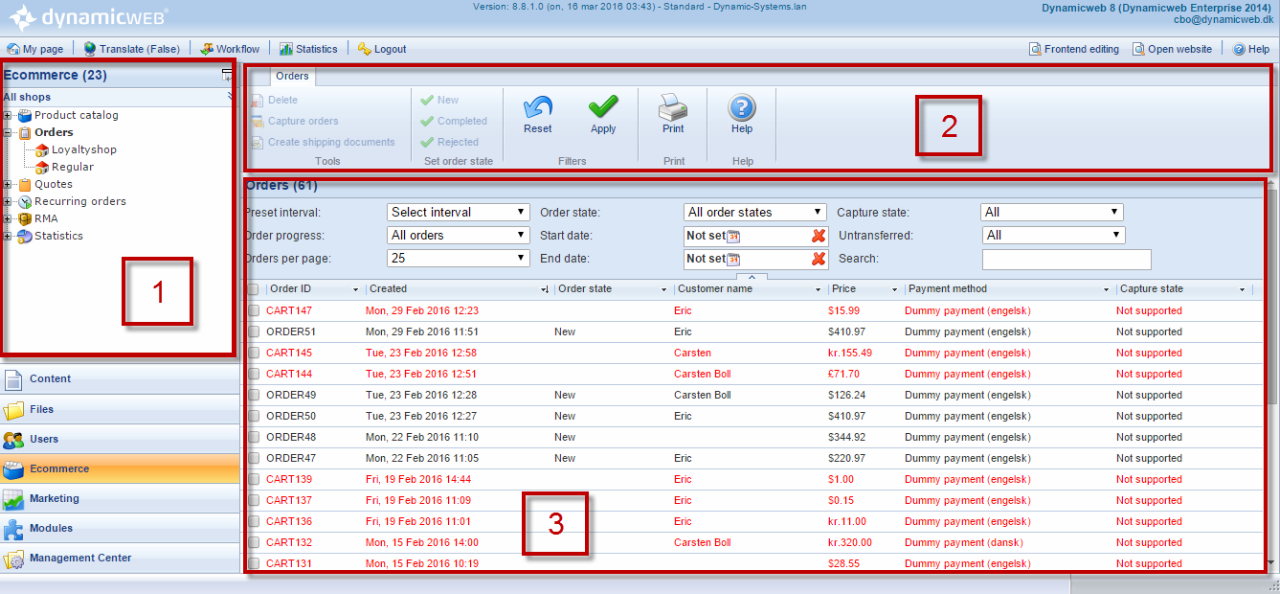Toggle the select-all checkbox in header
1280x594 pixels.
253,289
